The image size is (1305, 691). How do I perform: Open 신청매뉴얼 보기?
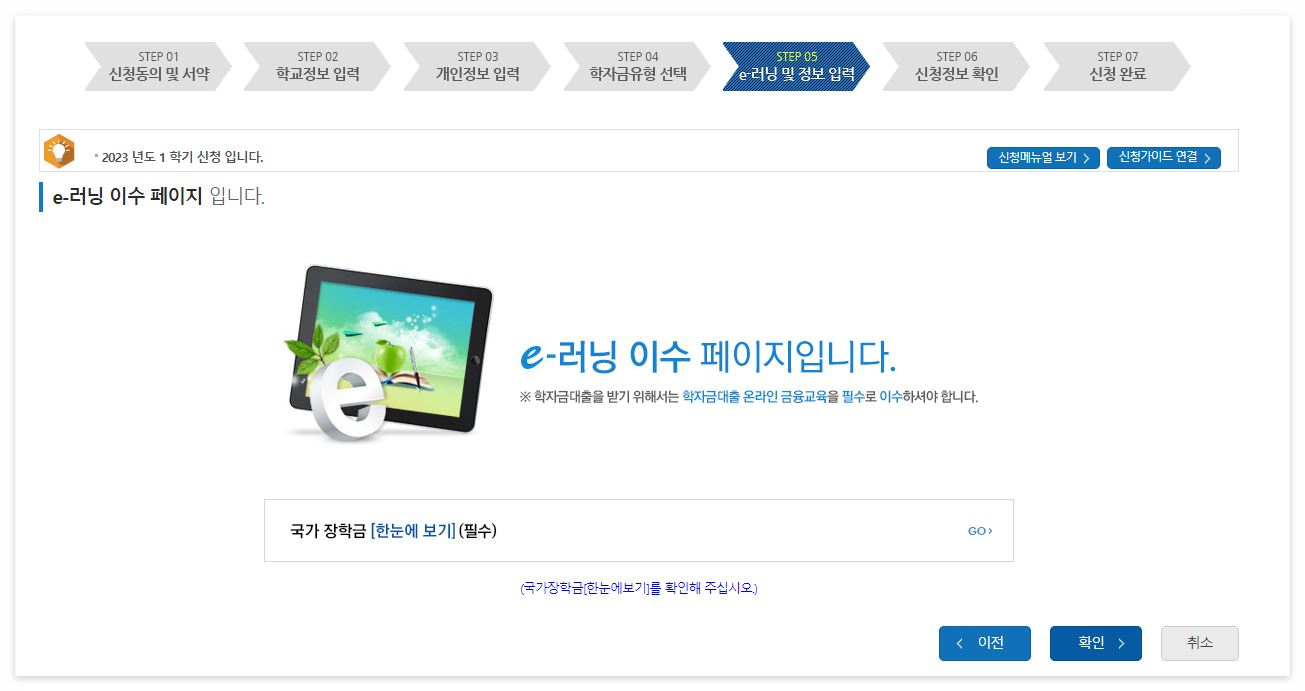tap(1043, 157)
